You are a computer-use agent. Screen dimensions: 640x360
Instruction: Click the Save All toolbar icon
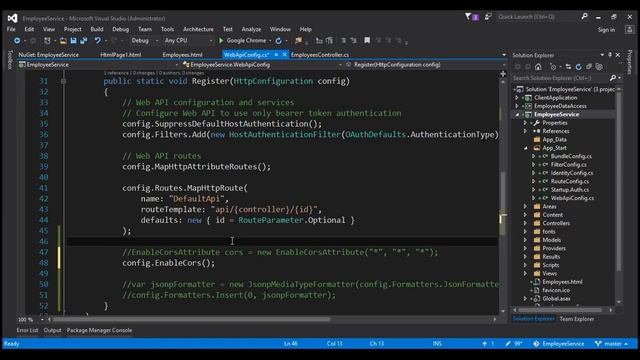click(x=84, y=40)
